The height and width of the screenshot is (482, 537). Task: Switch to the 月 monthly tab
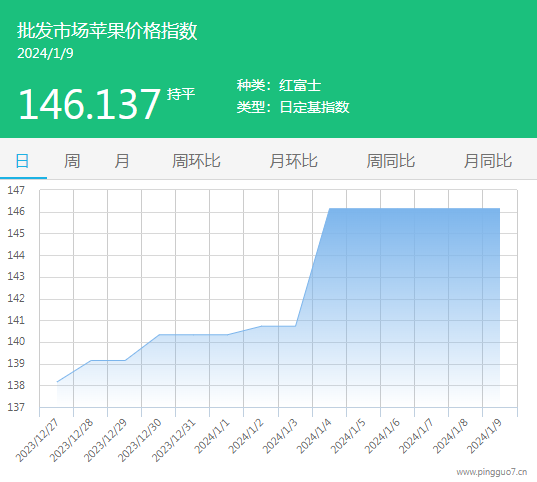(x=122, y=161)
